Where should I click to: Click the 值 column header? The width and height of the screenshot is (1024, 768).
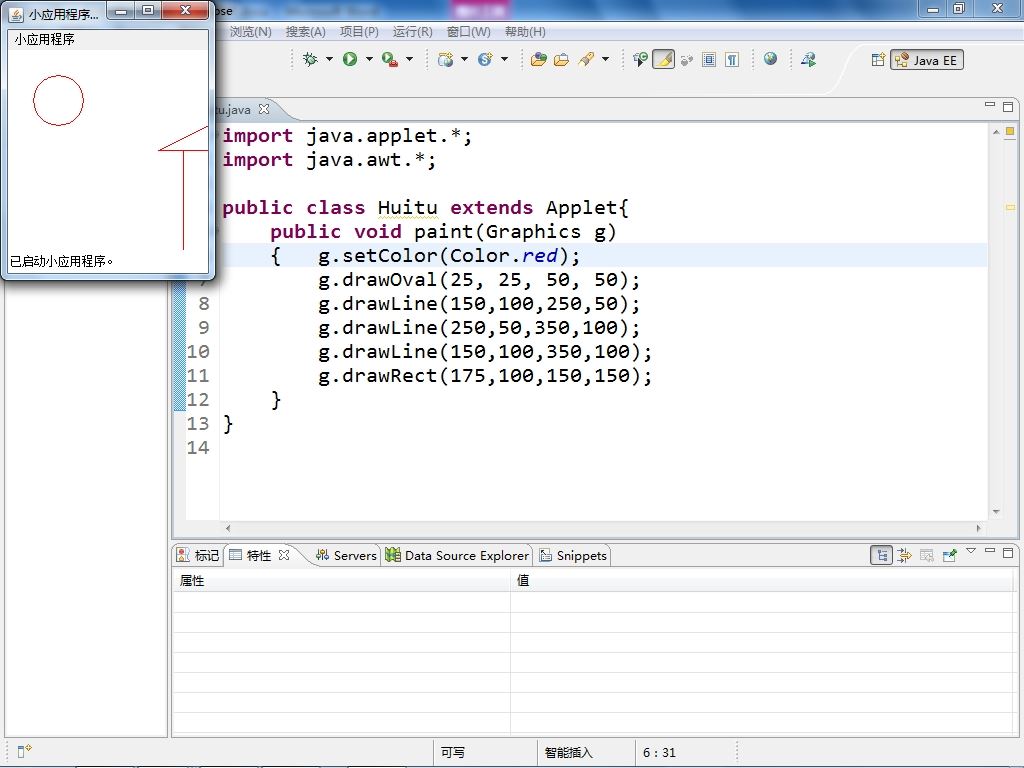tap(761, 581)
